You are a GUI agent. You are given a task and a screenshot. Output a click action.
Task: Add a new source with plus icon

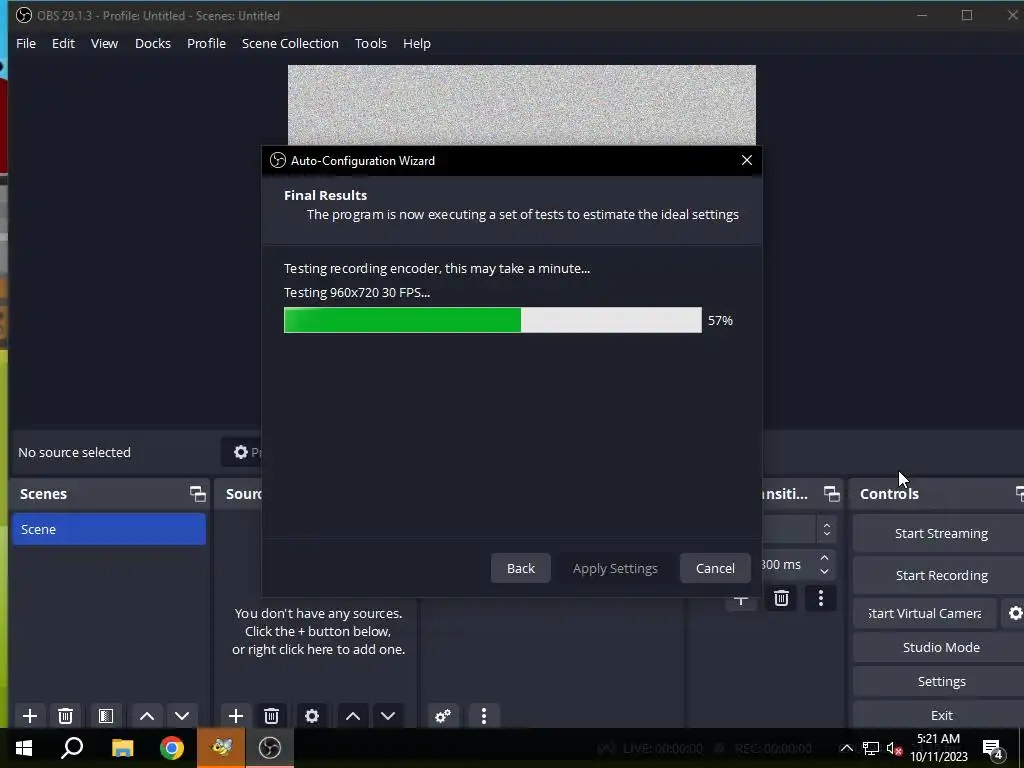click(236, 716)
